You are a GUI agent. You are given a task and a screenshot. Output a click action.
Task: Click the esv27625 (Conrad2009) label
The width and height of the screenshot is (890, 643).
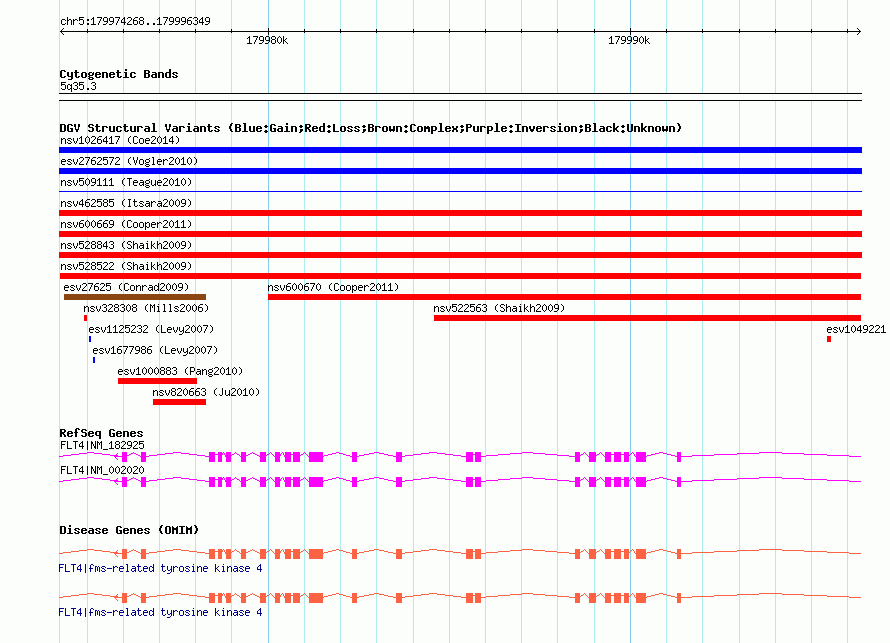click(126, 287)
